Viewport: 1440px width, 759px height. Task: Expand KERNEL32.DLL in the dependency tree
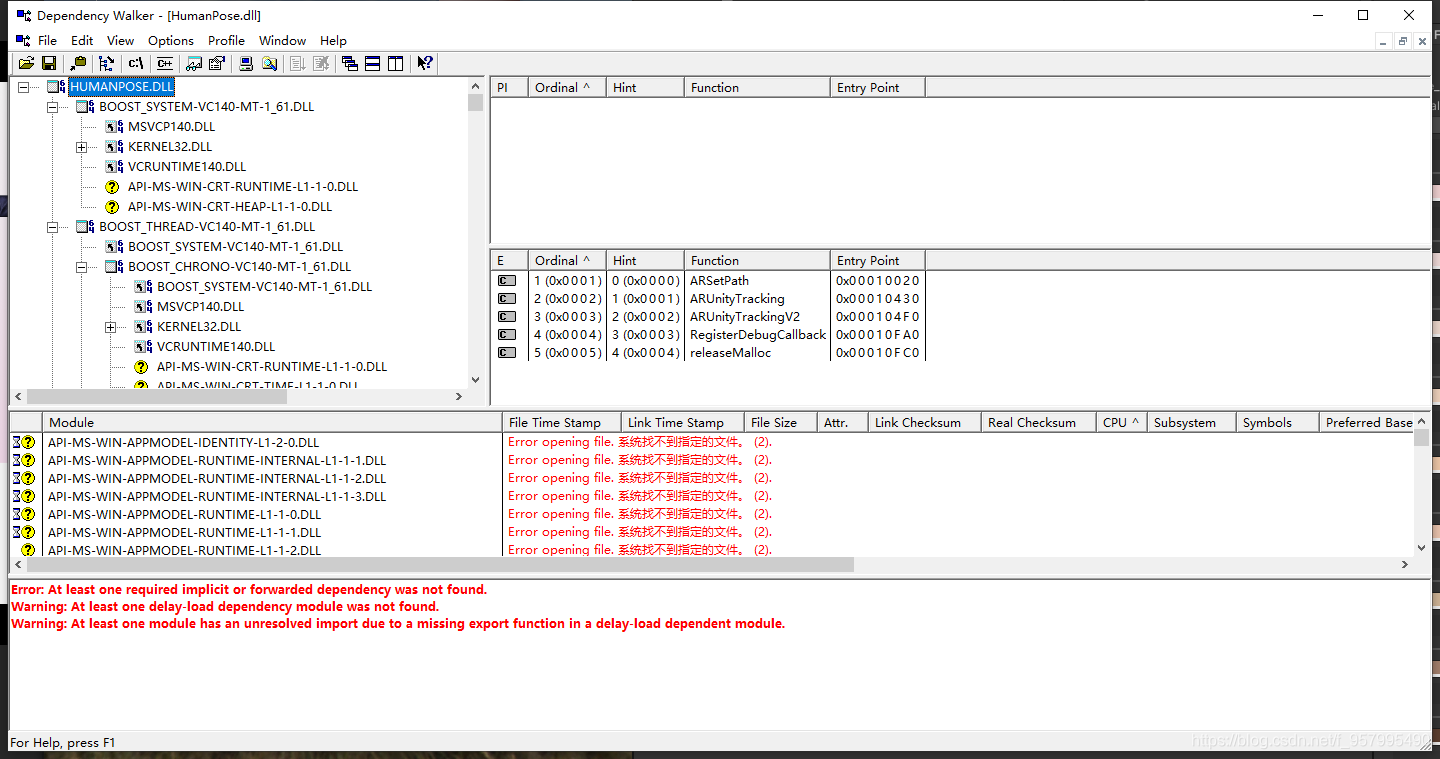[81, 146]
